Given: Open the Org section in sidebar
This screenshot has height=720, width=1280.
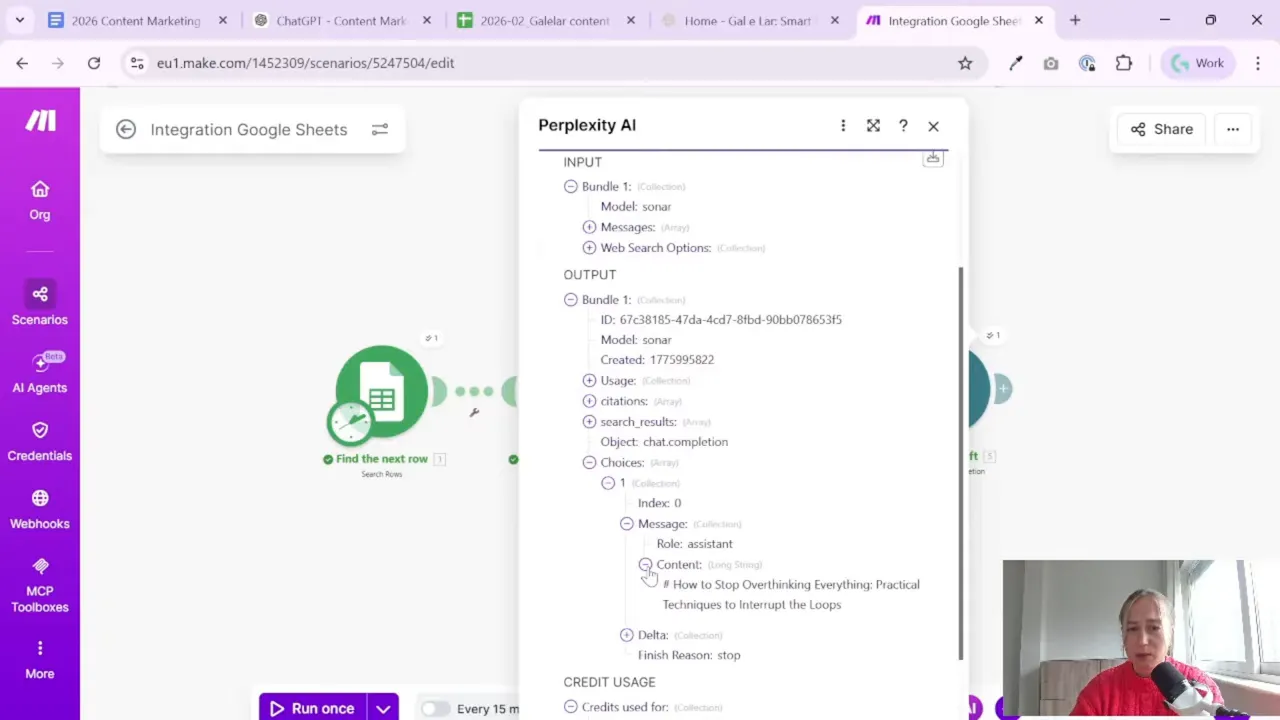Looking at the screenshot, I should 40,200.
